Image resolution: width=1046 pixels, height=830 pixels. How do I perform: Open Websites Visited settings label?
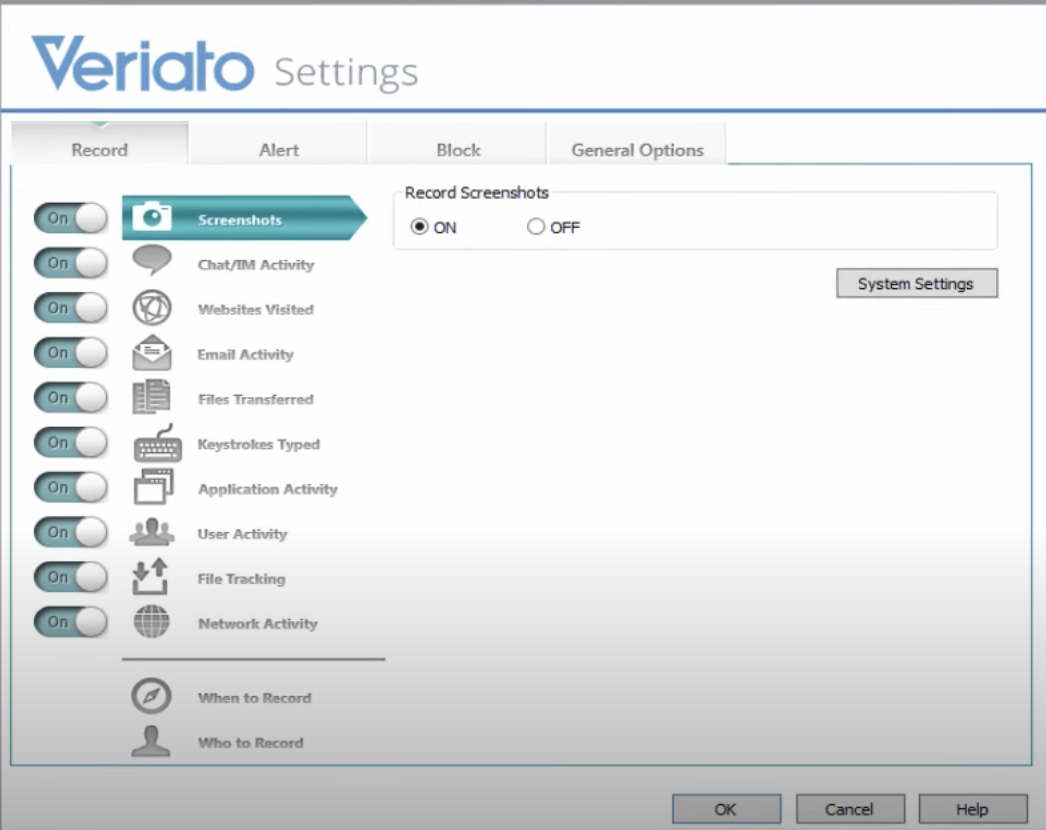click(256, 310)
